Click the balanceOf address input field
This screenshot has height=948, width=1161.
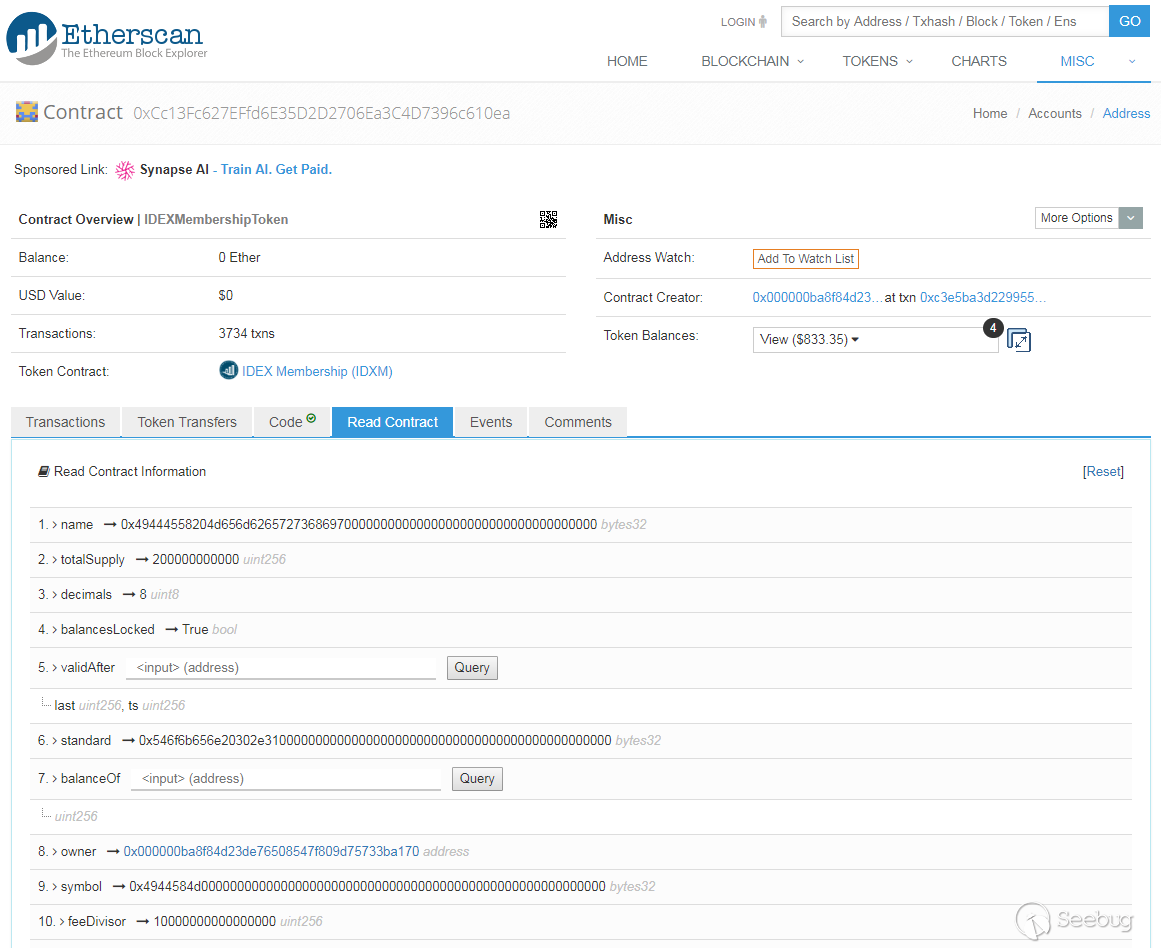(x=286, y=779)
